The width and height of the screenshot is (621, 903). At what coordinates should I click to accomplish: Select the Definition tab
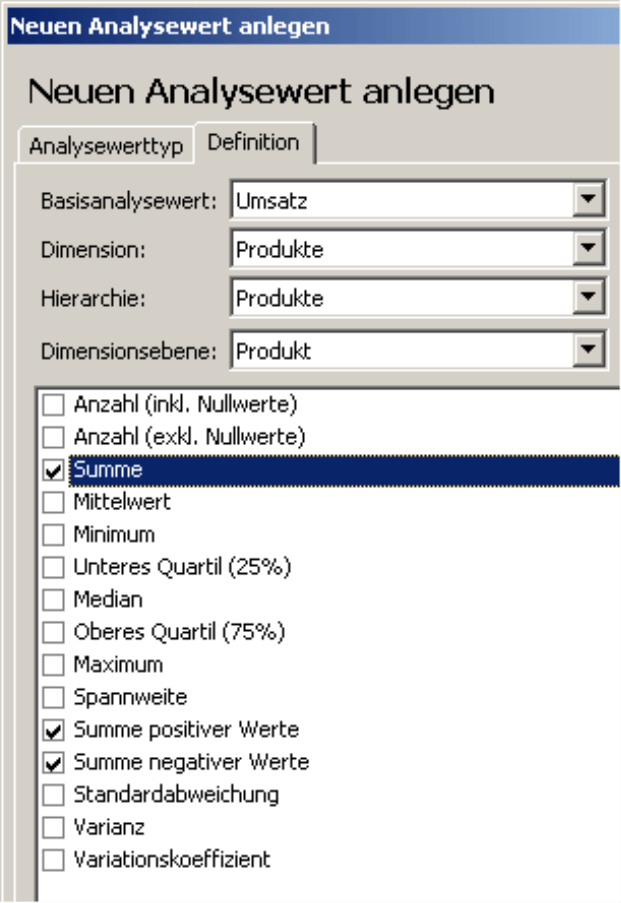[x=253, y=142]
